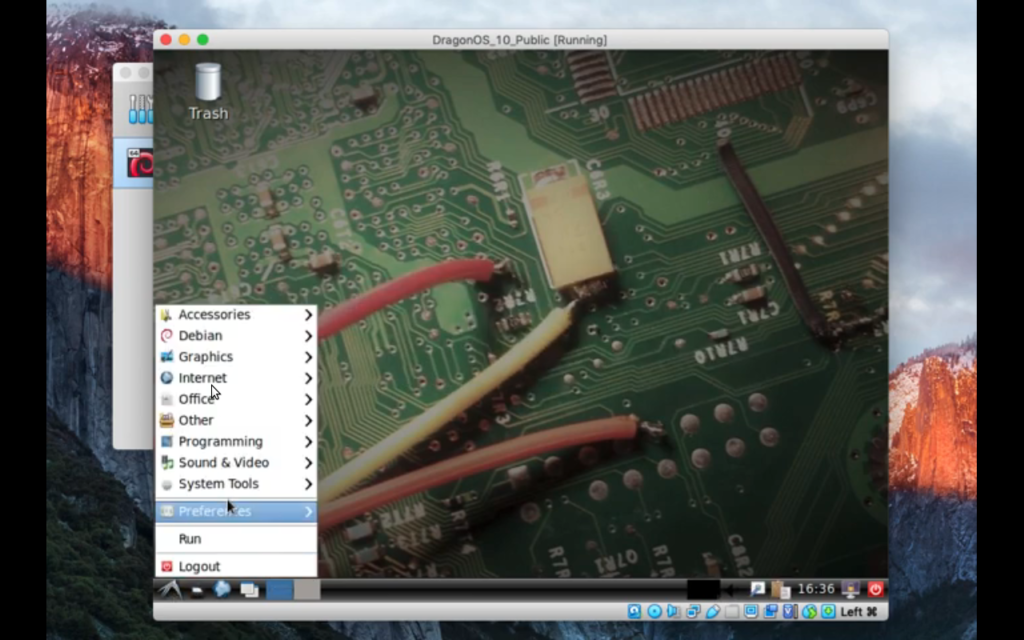Click the iconify all windows panel icon
The width and height of the screenshot is (1024, 640).
tap(249, 590)
